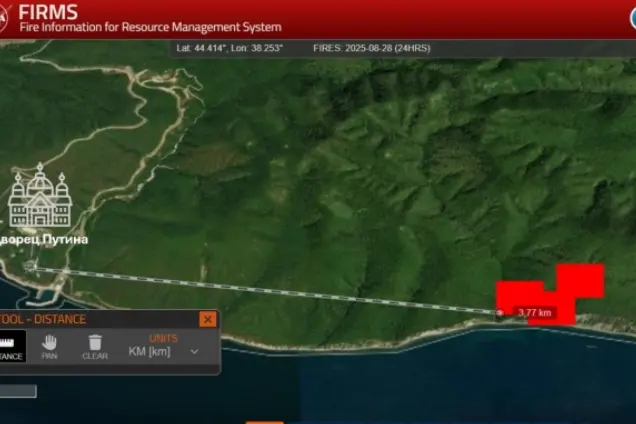Click the Дворец Путина map label
Screen dimensions: 636x424
click(44, 239)
